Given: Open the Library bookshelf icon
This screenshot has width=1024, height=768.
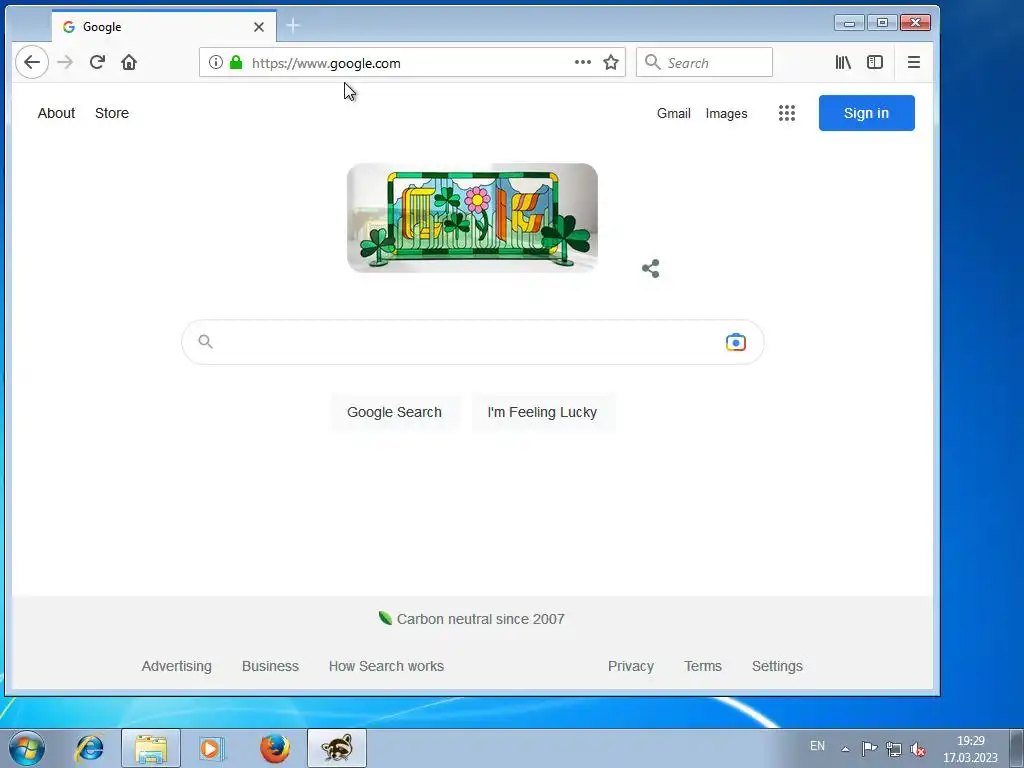Looking at the screenshot, I should [842, 62].
